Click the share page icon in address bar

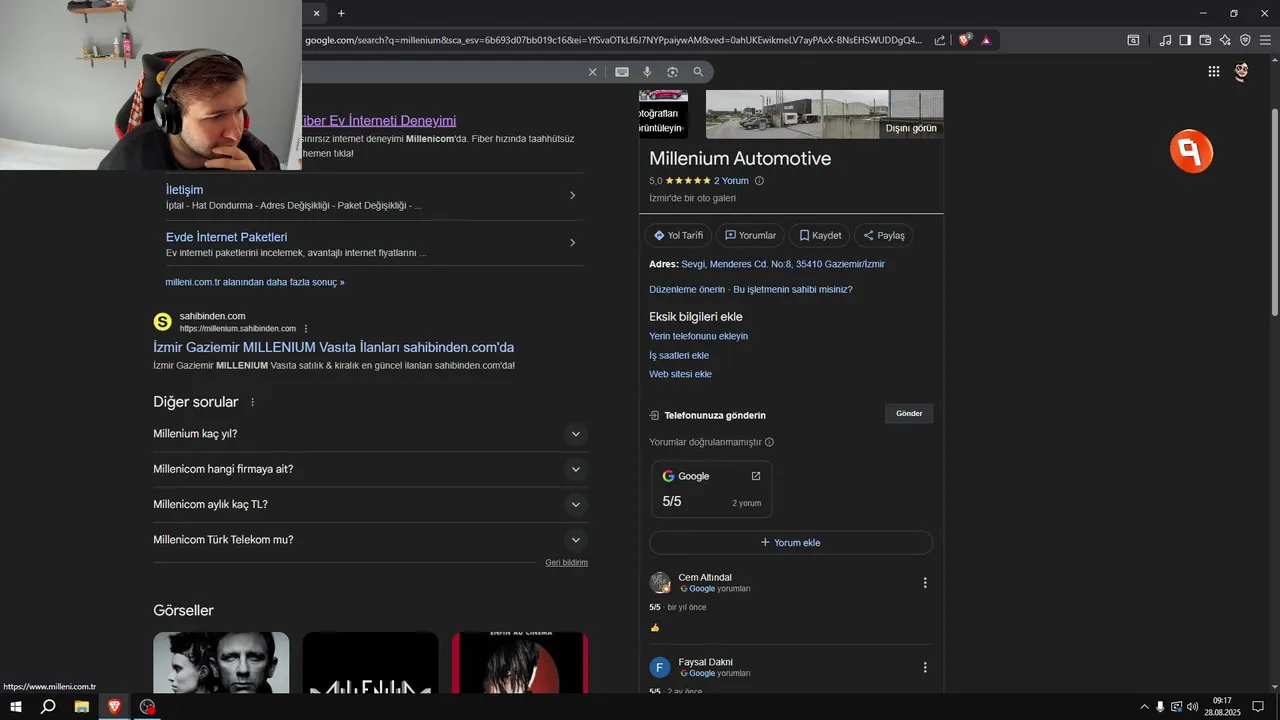940,40
